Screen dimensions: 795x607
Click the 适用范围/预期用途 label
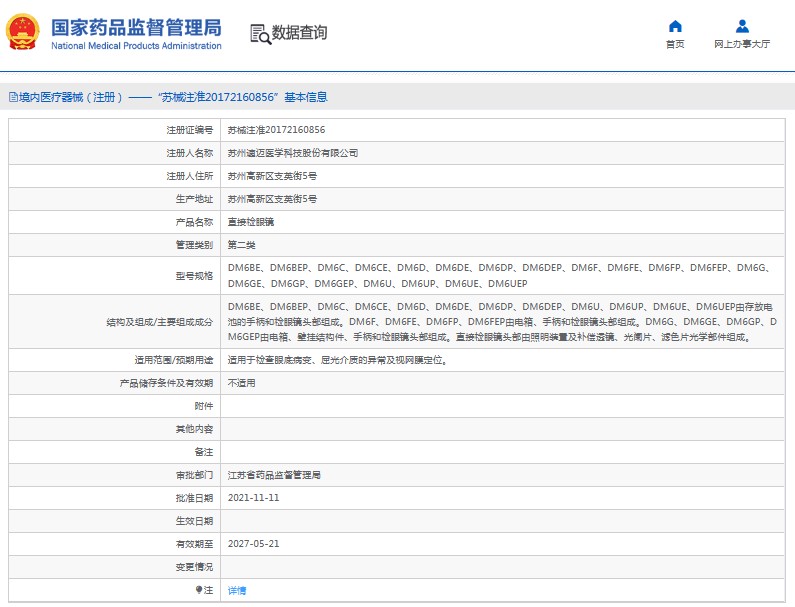click(x=173, y=360)
